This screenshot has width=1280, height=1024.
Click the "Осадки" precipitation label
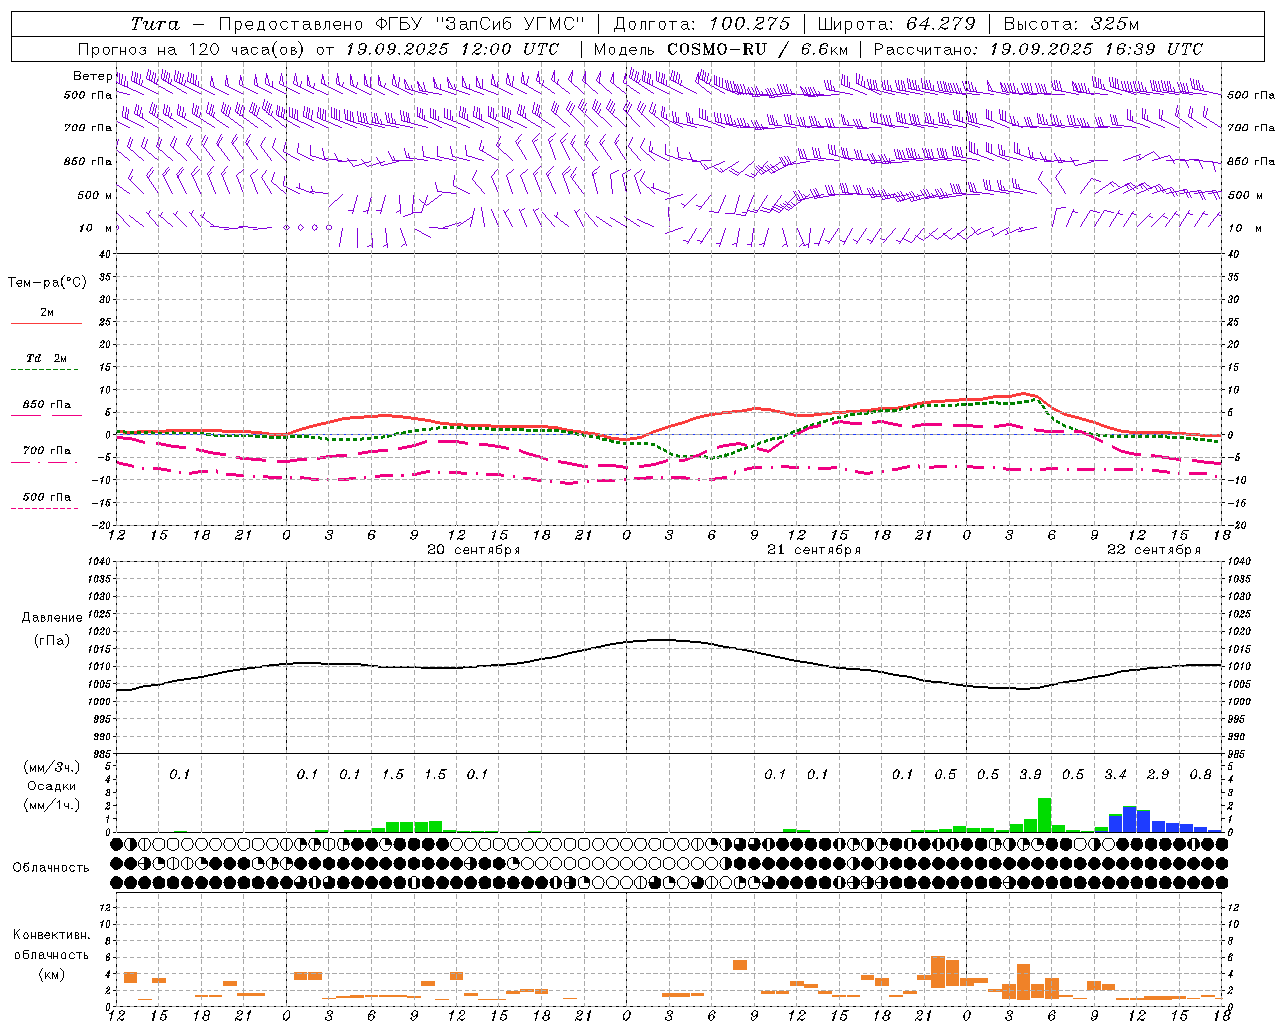pos(52,787)
